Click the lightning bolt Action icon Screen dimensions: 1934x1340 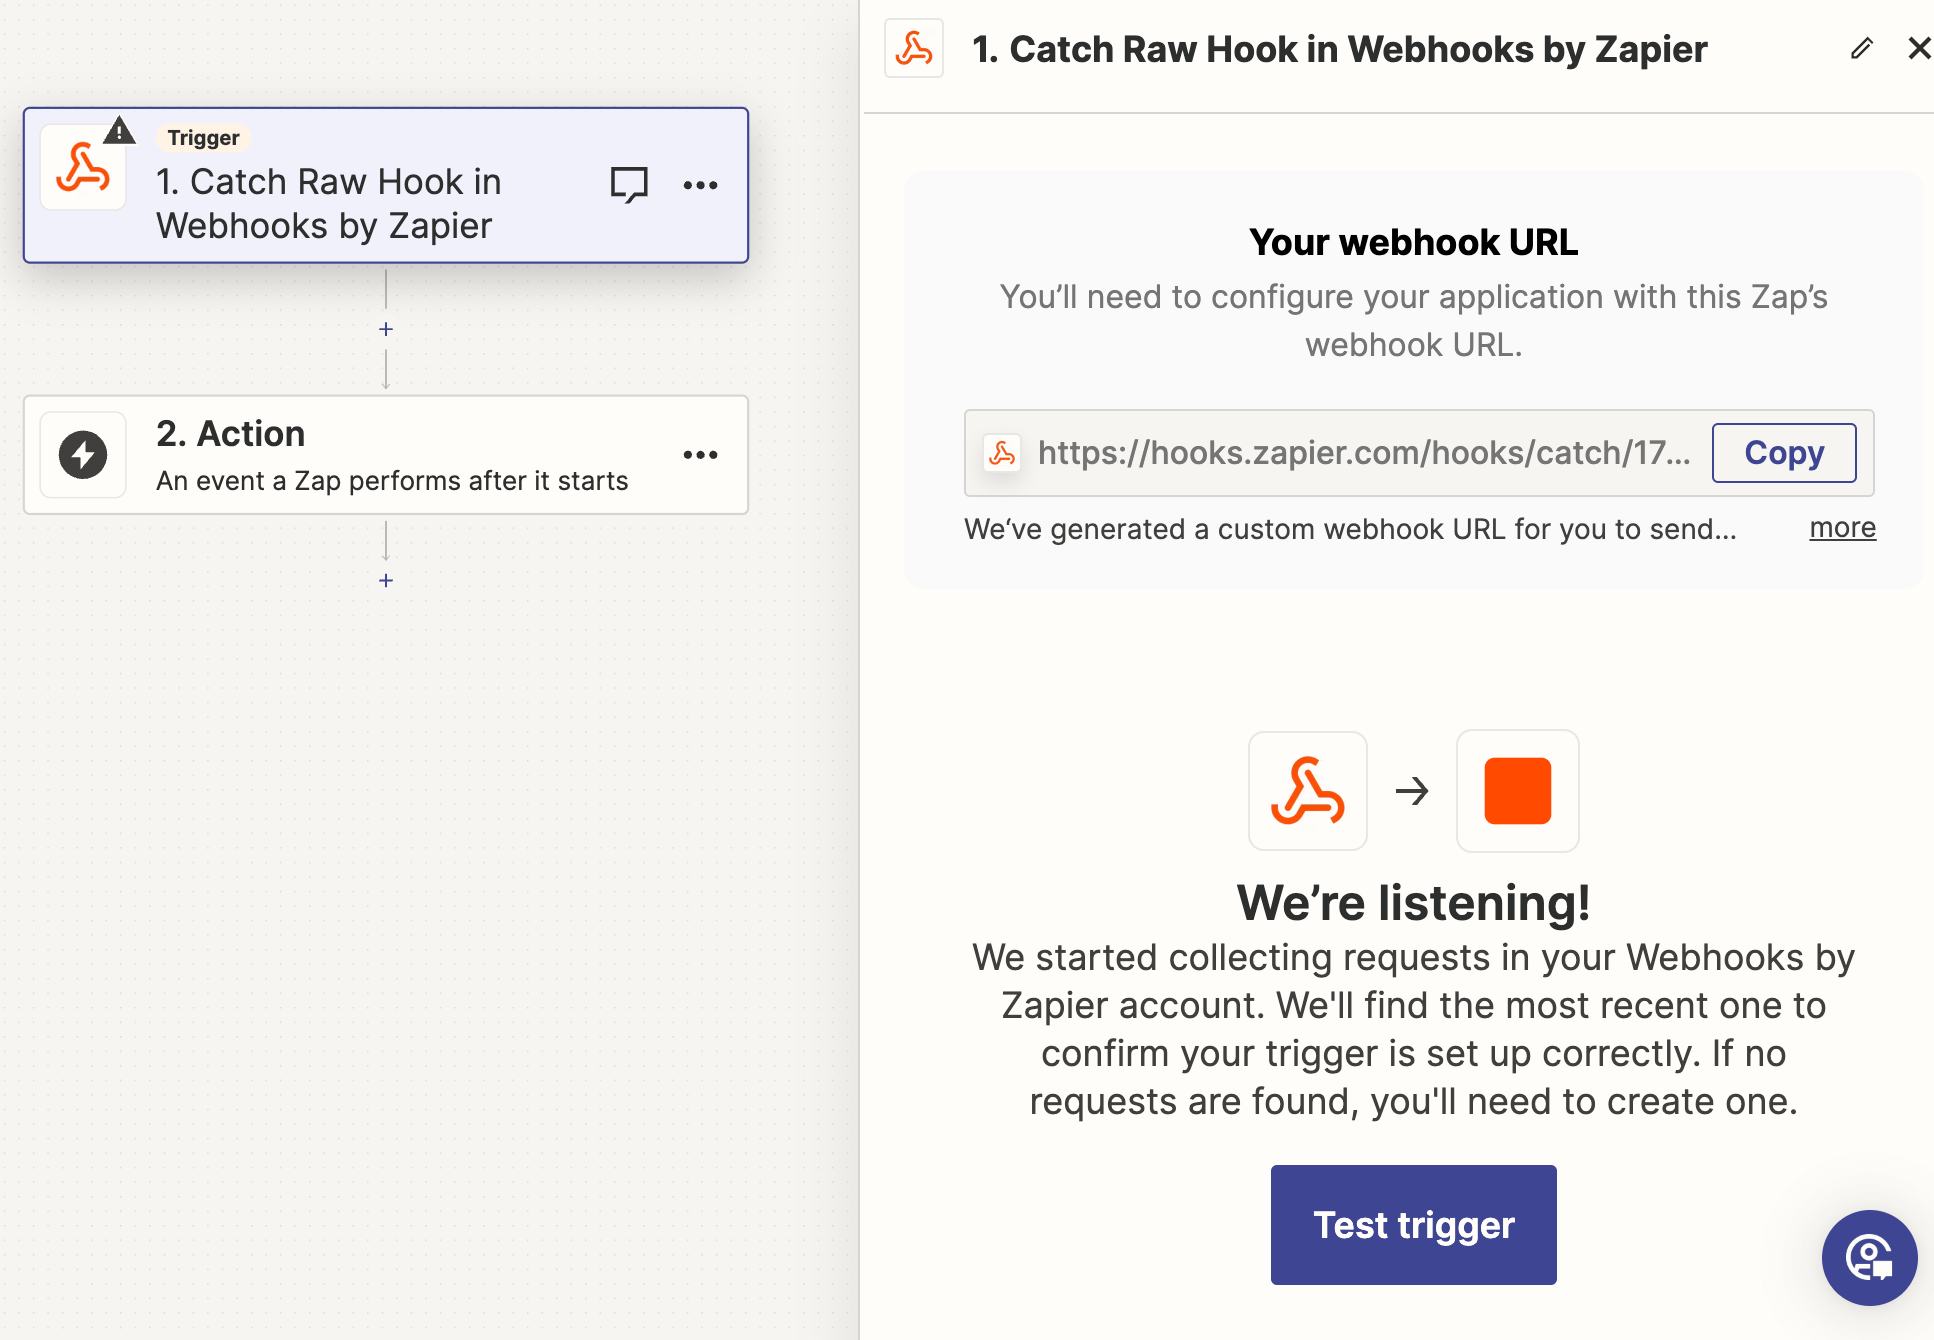tap(83, 455)
